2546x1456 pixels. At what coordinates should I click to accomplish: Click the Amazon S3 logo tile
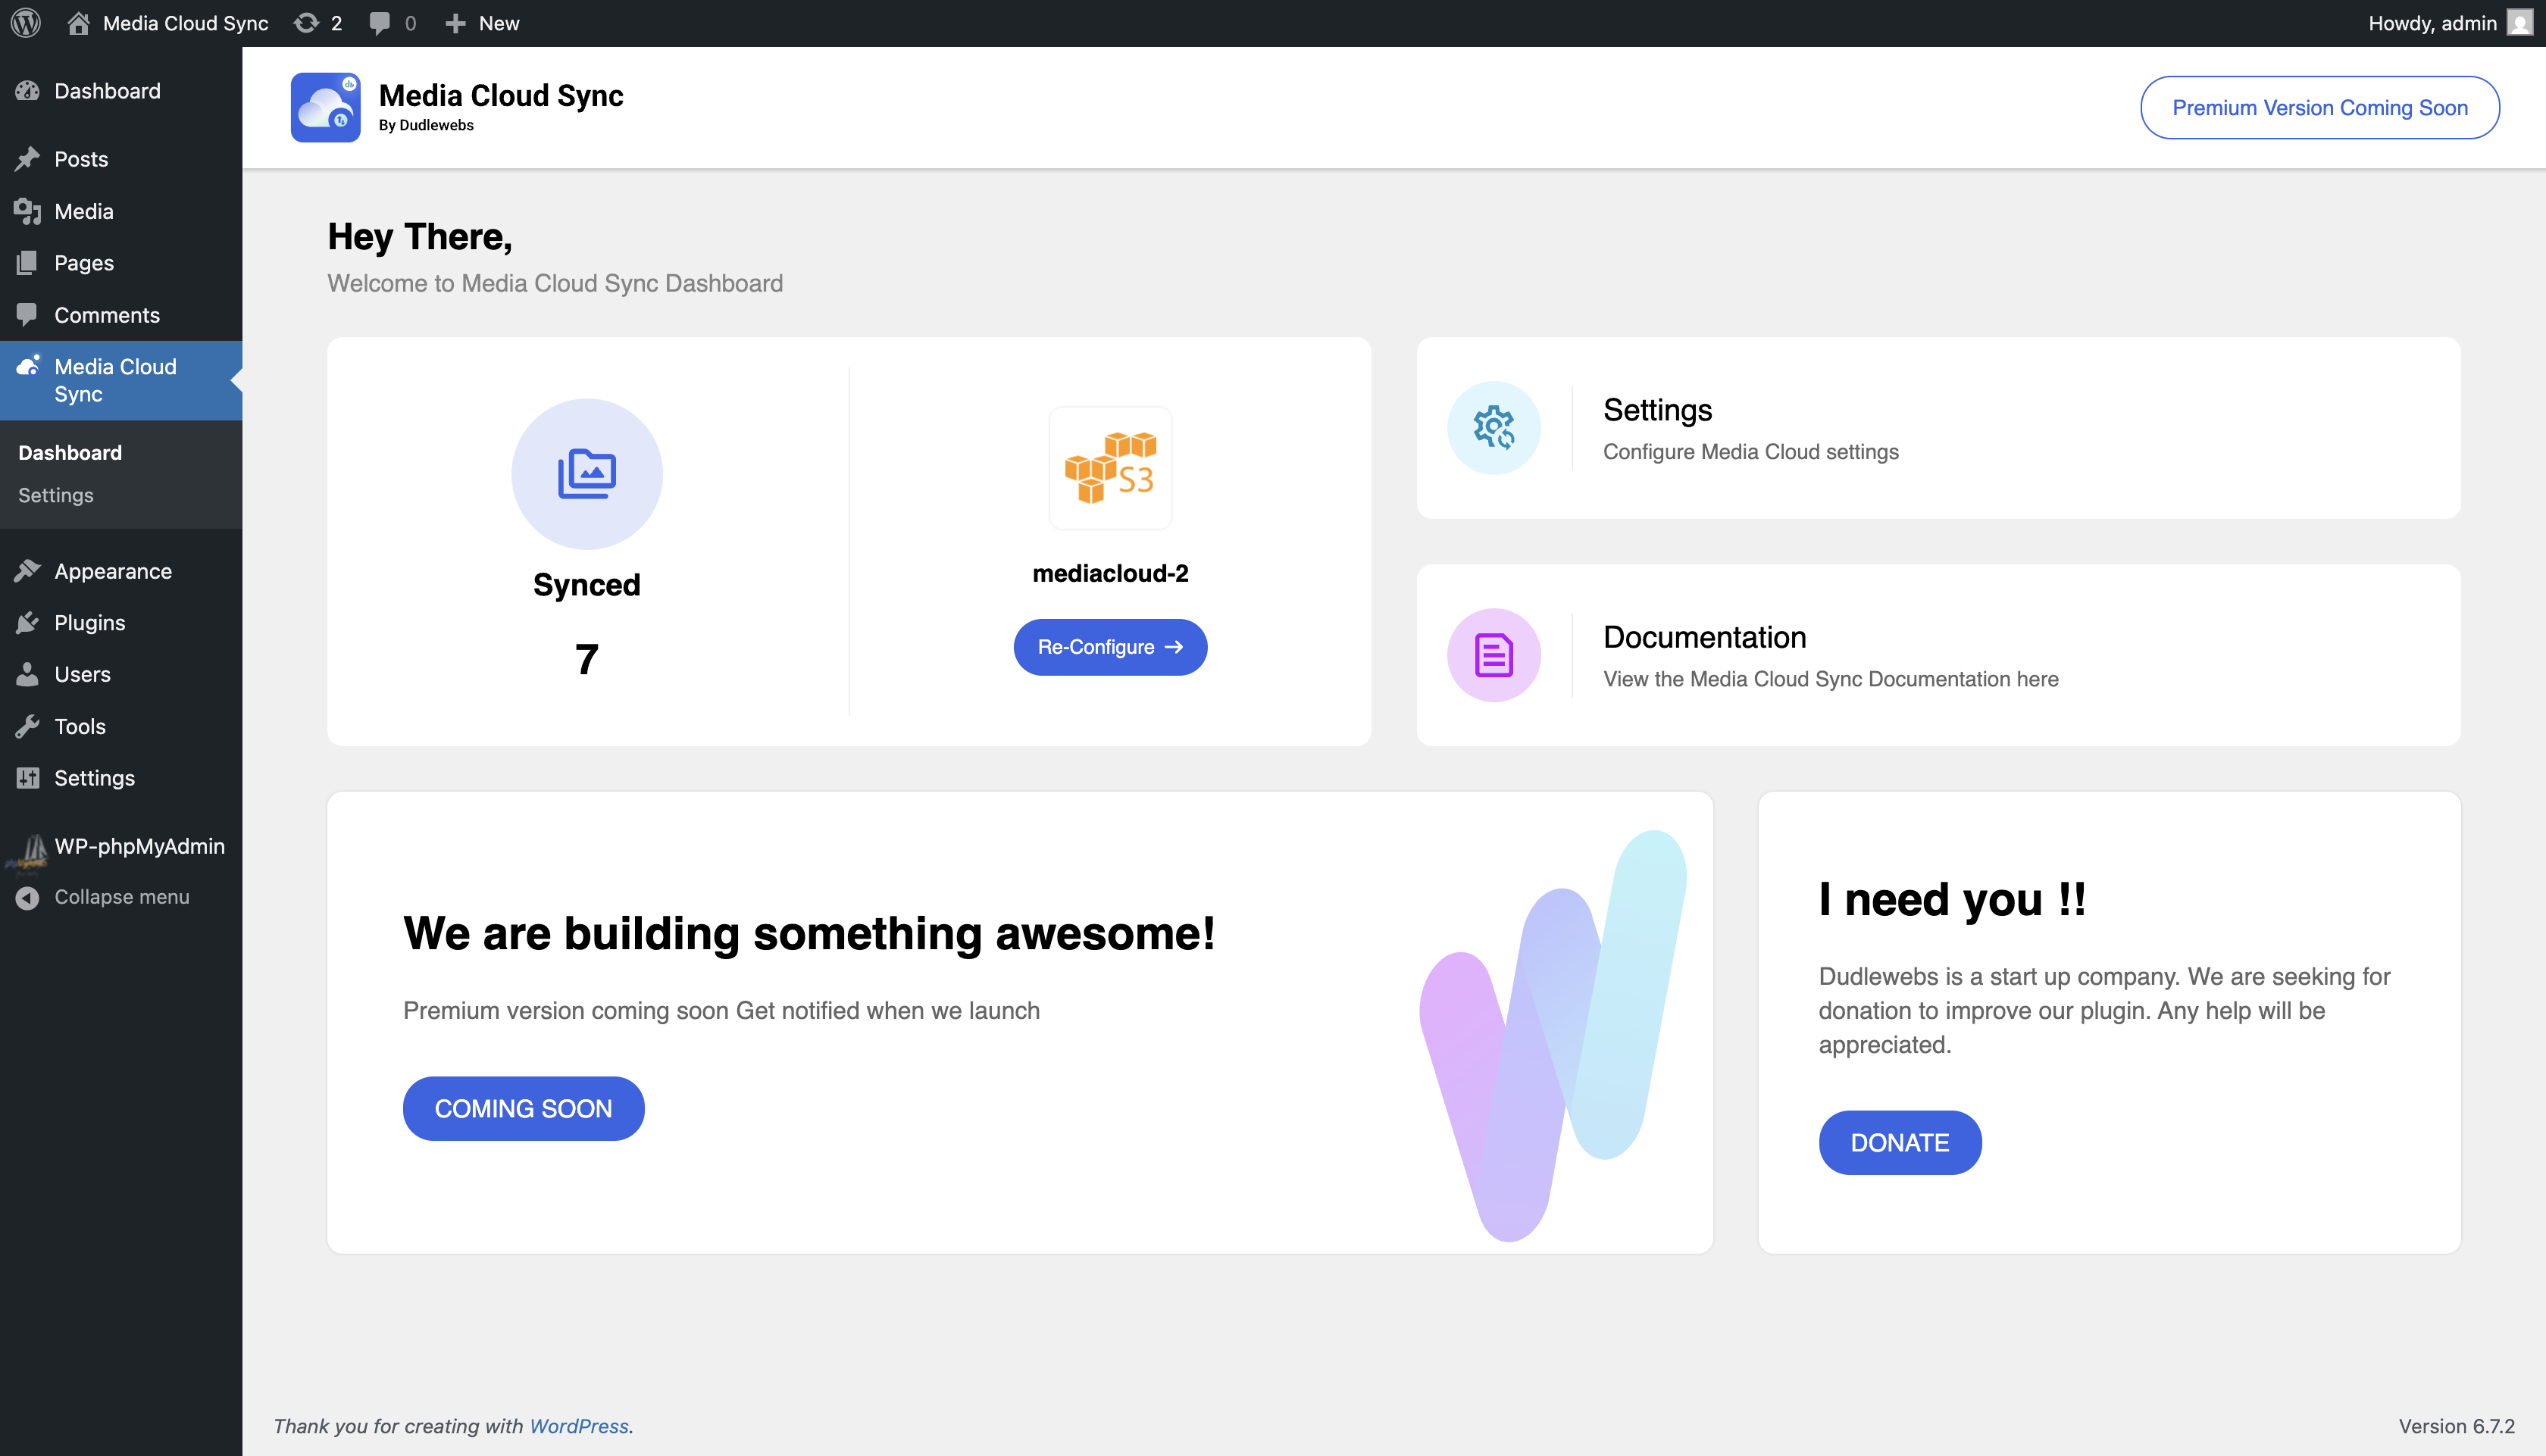click(1110, 468)
